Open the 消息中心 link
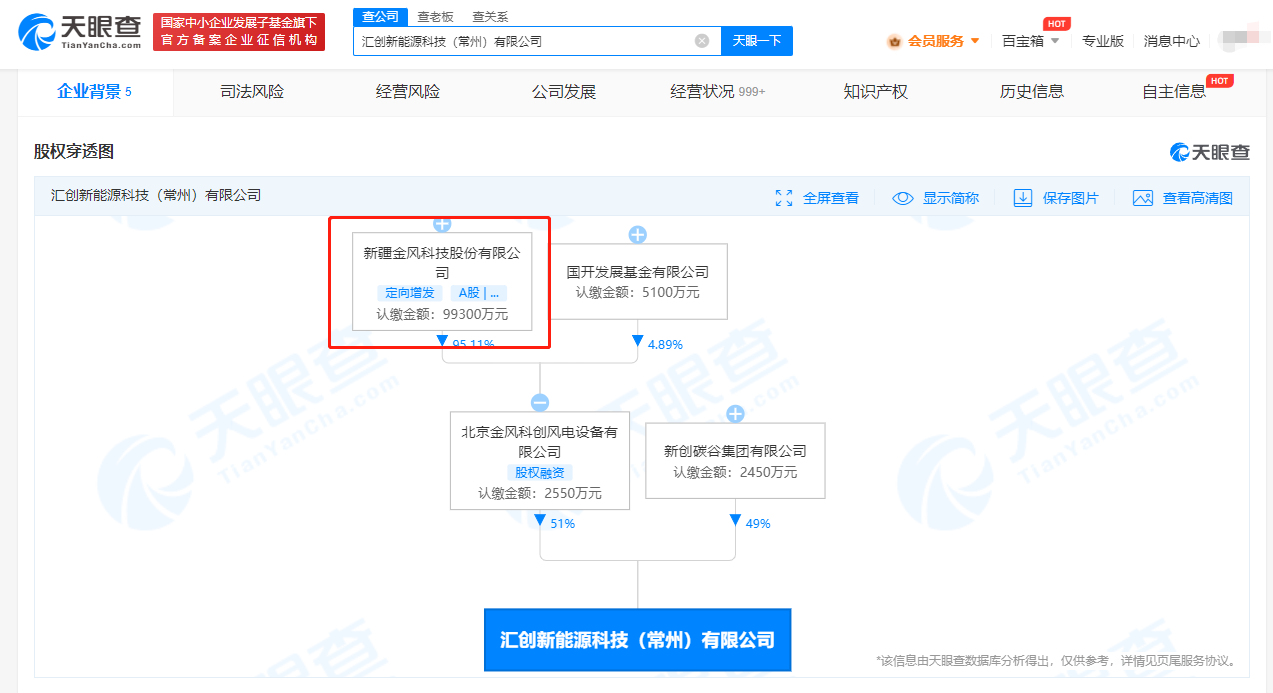Screen dimensions: 1273x693 pyautogui.click(x=1171, y=41)
